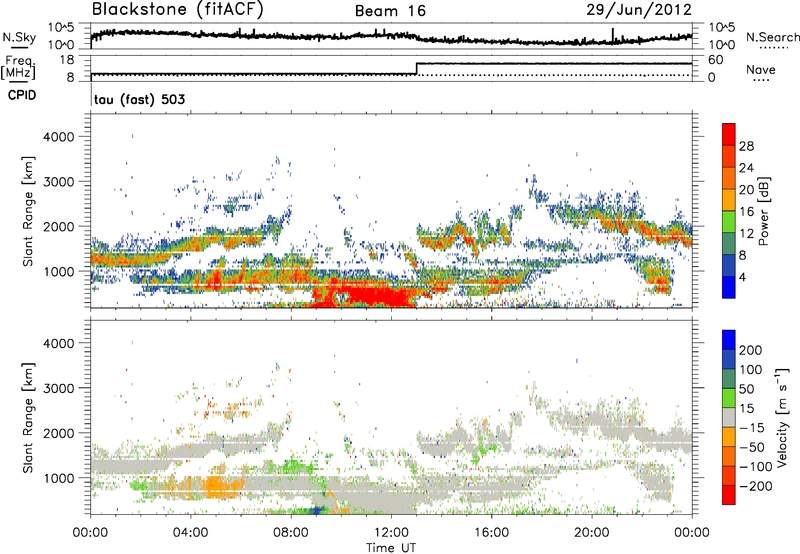This screenshot has width=800, height=554.
Task: Click the 'Power [dB]' colorbar label
Action: tap(763, 211)
